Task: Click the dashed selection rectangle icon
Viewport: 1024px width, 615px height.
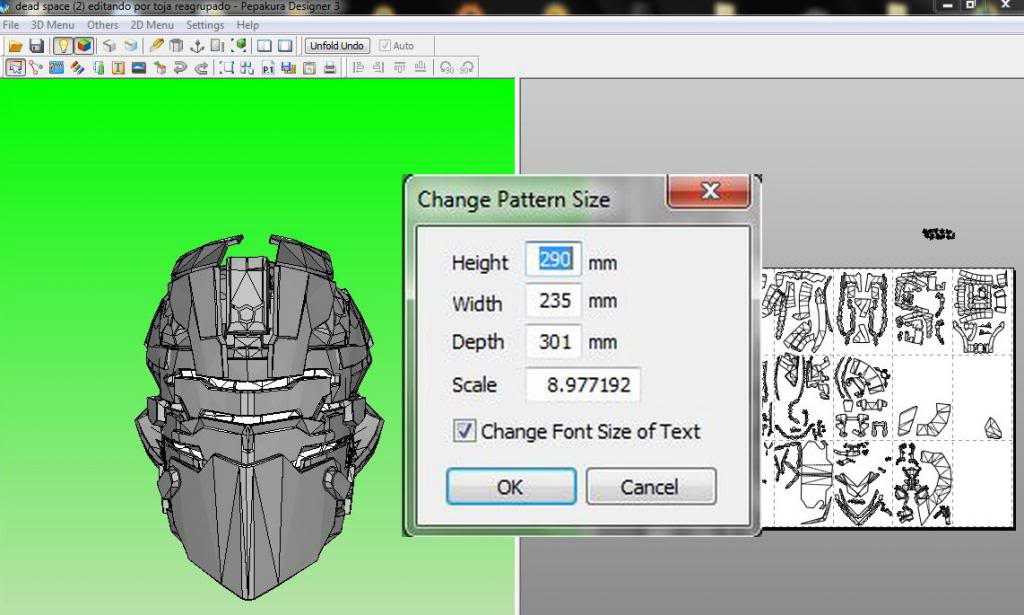Action: (226, 67)
